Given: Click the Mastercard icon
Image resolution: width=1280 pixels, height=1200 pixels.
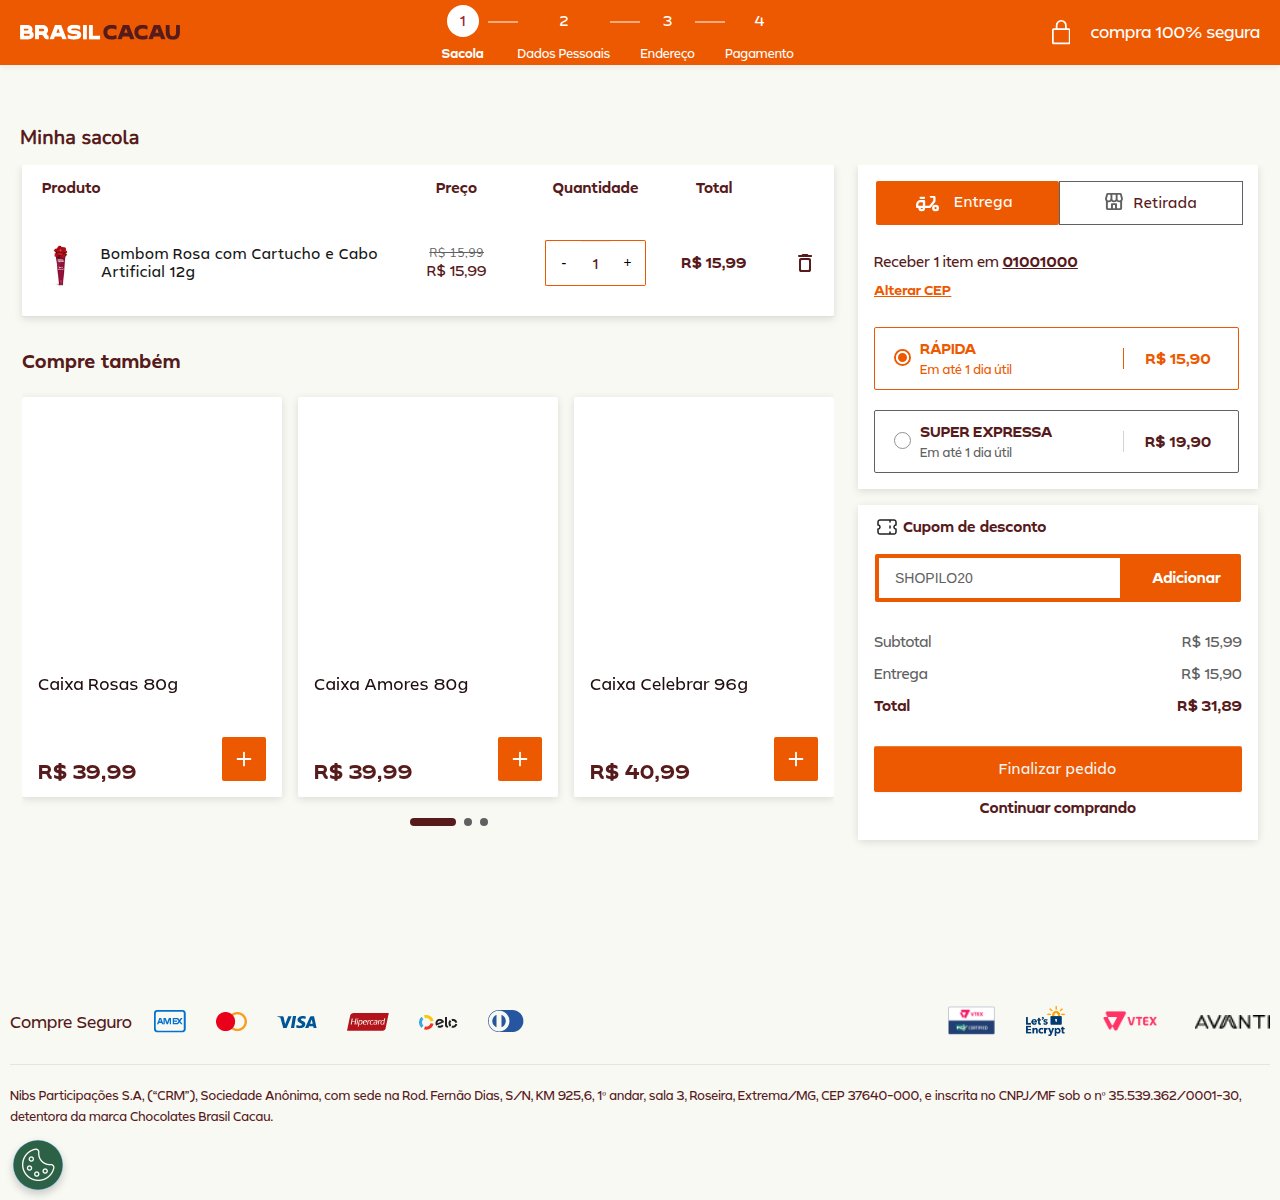Looking at the screenshot, I should pyautogui.click(x=231, y=1021).
